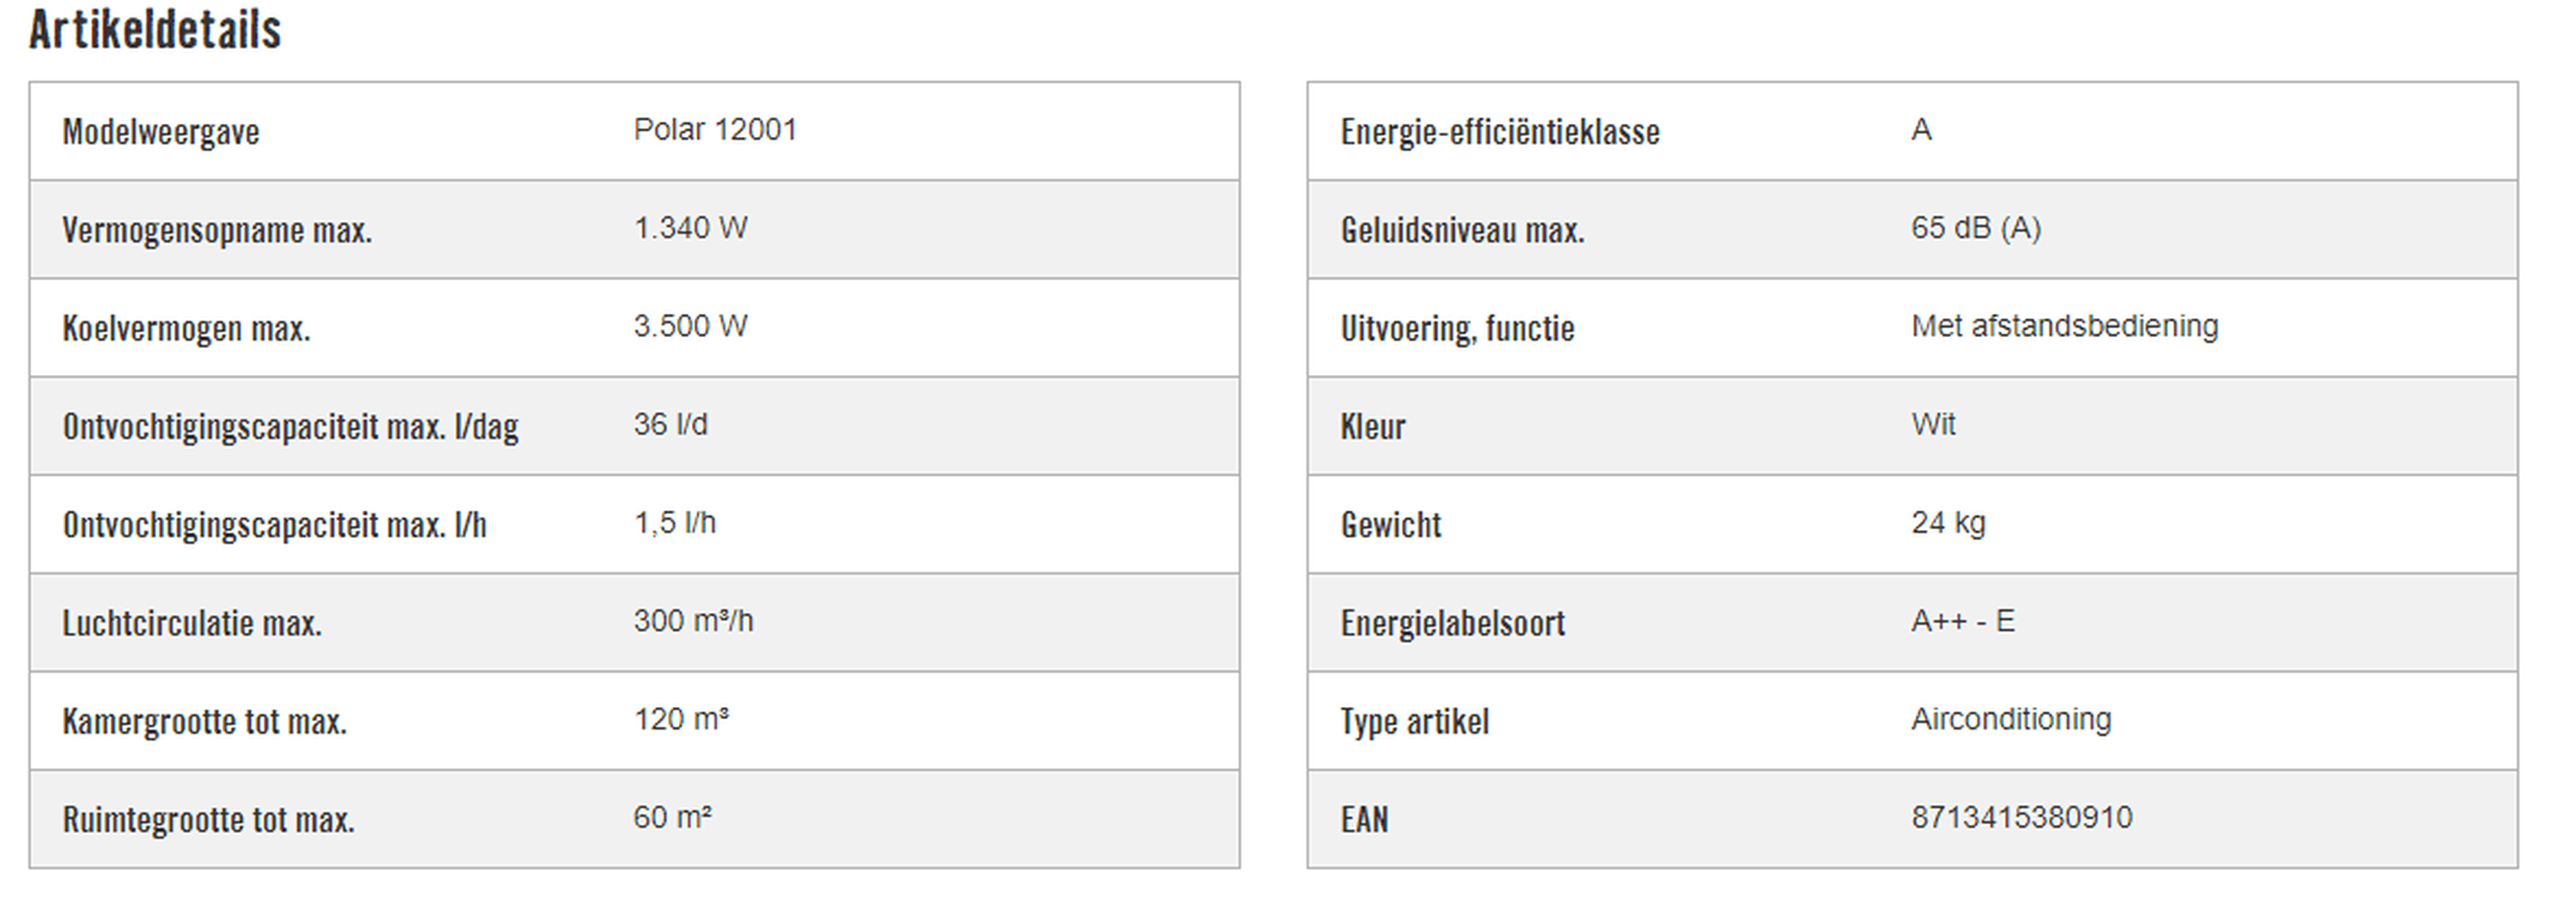Select the Wit color value
The width and height of the screenshot is (2576, 902).
pyautogui.click(x=1933, y=424)
